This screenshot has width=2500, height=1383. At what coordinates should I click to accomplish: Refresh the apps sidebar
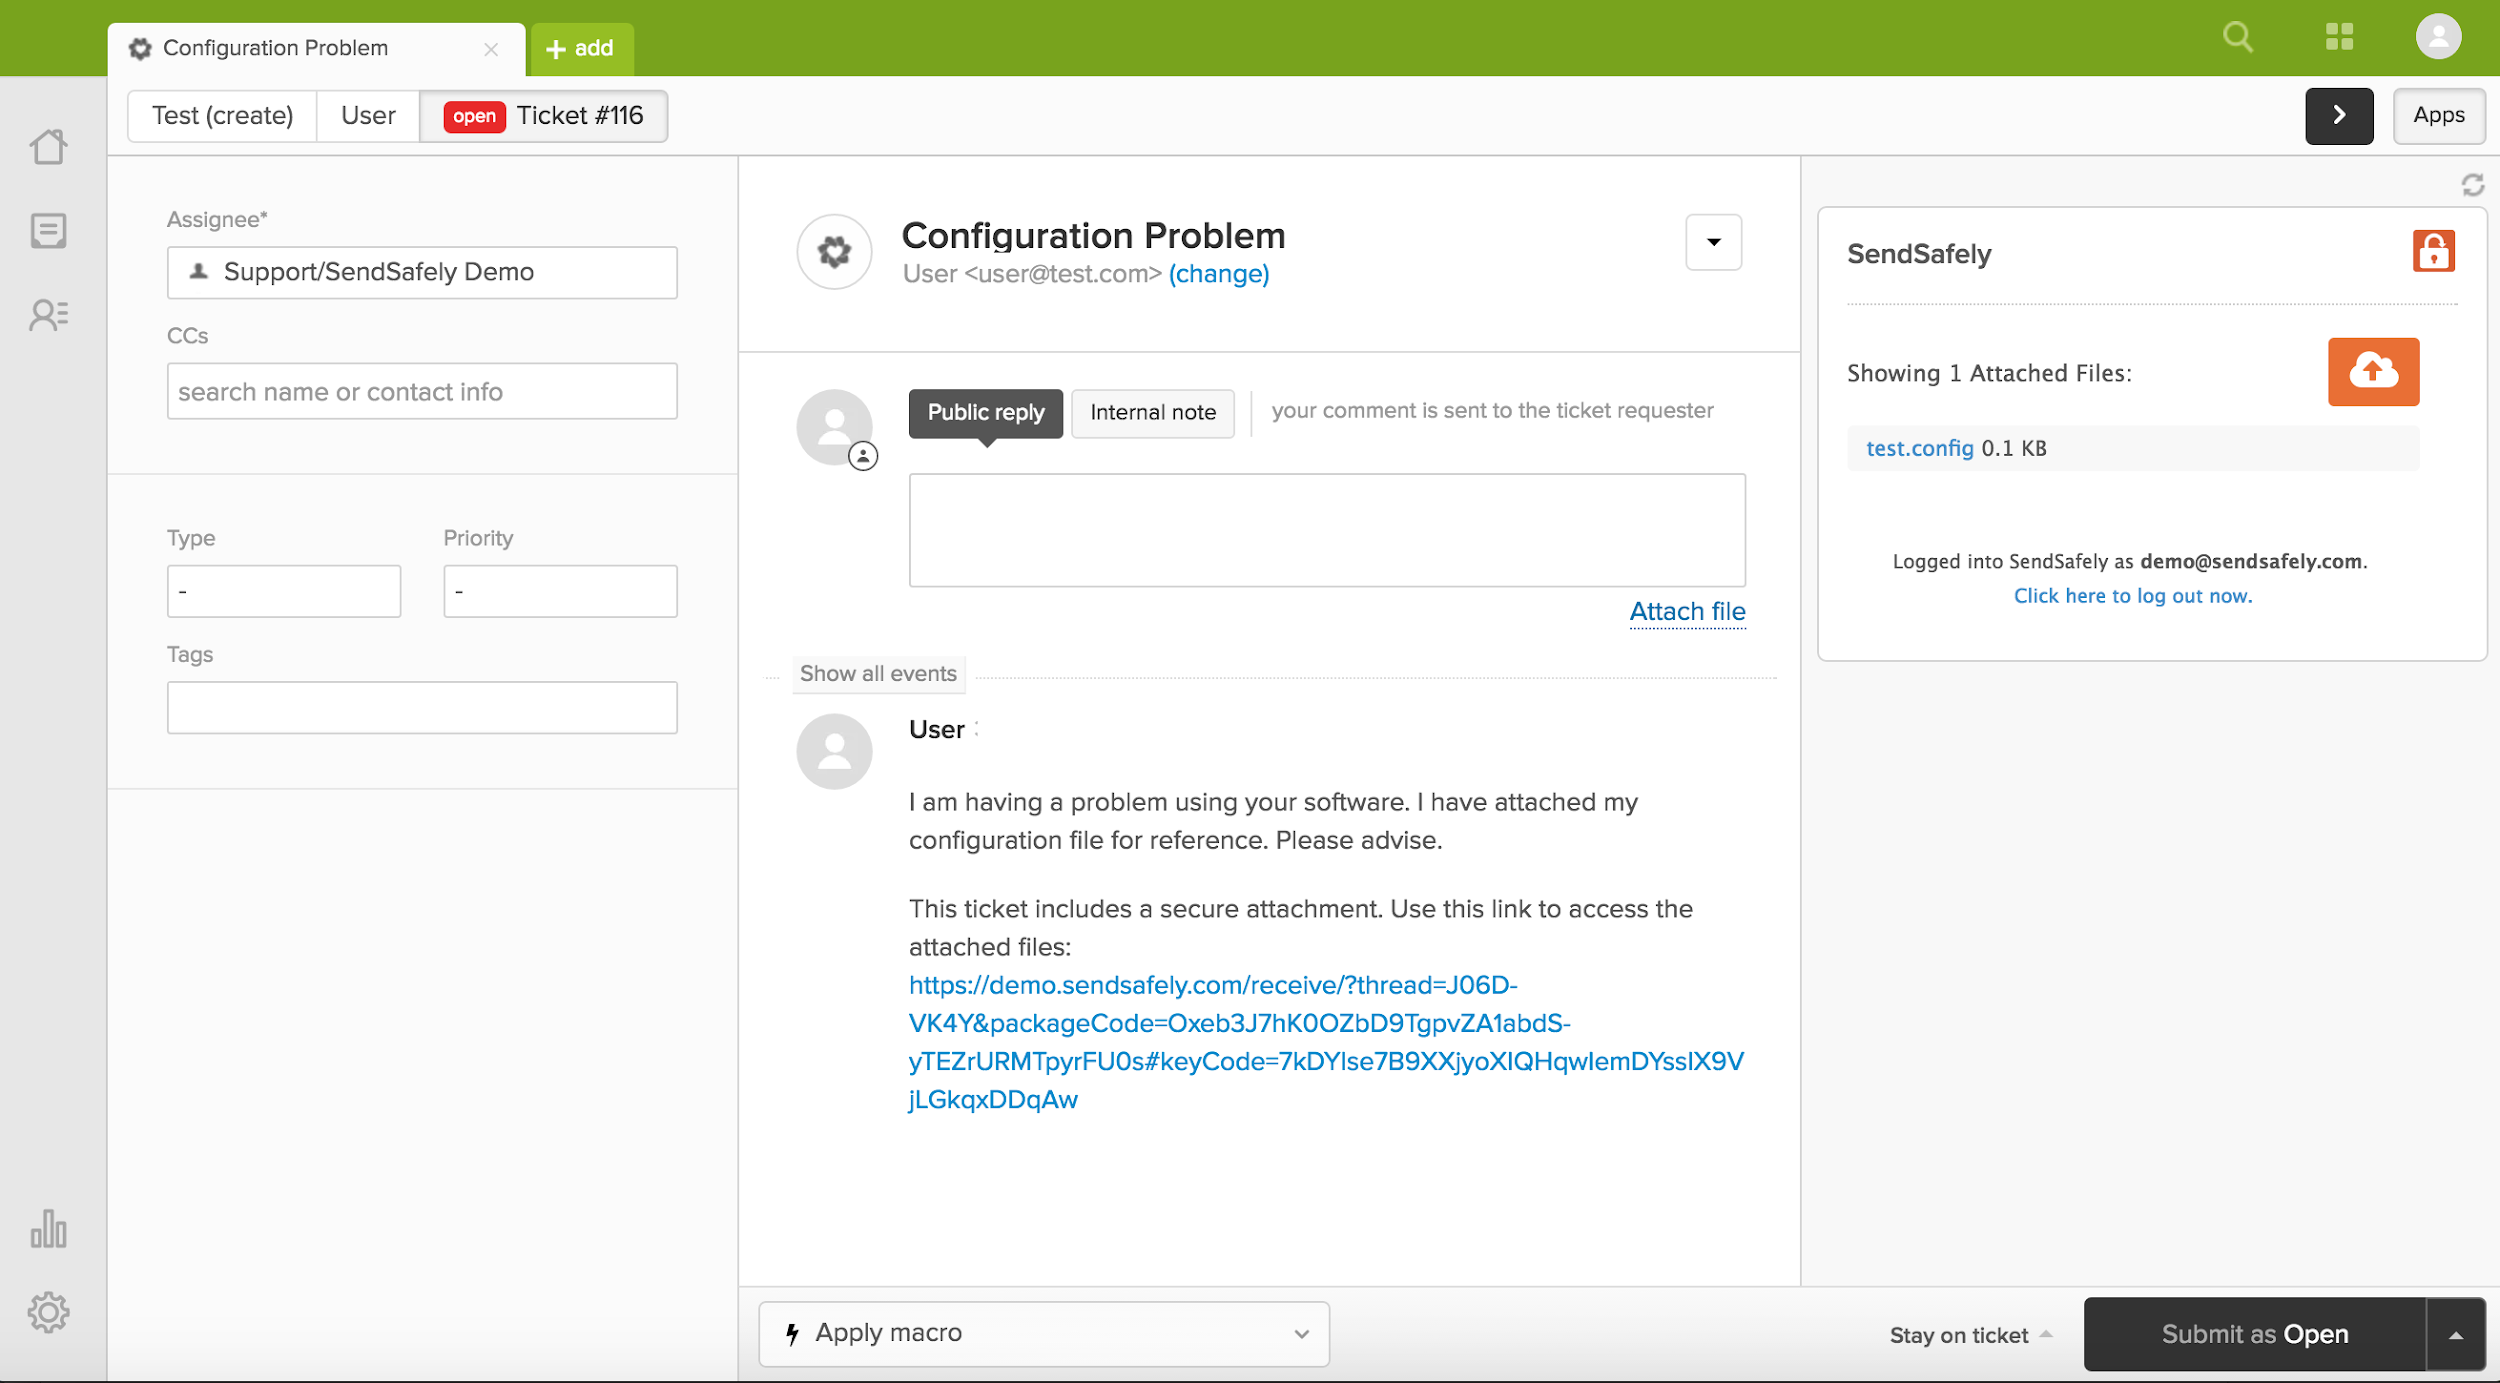[x=2472, y=185]
